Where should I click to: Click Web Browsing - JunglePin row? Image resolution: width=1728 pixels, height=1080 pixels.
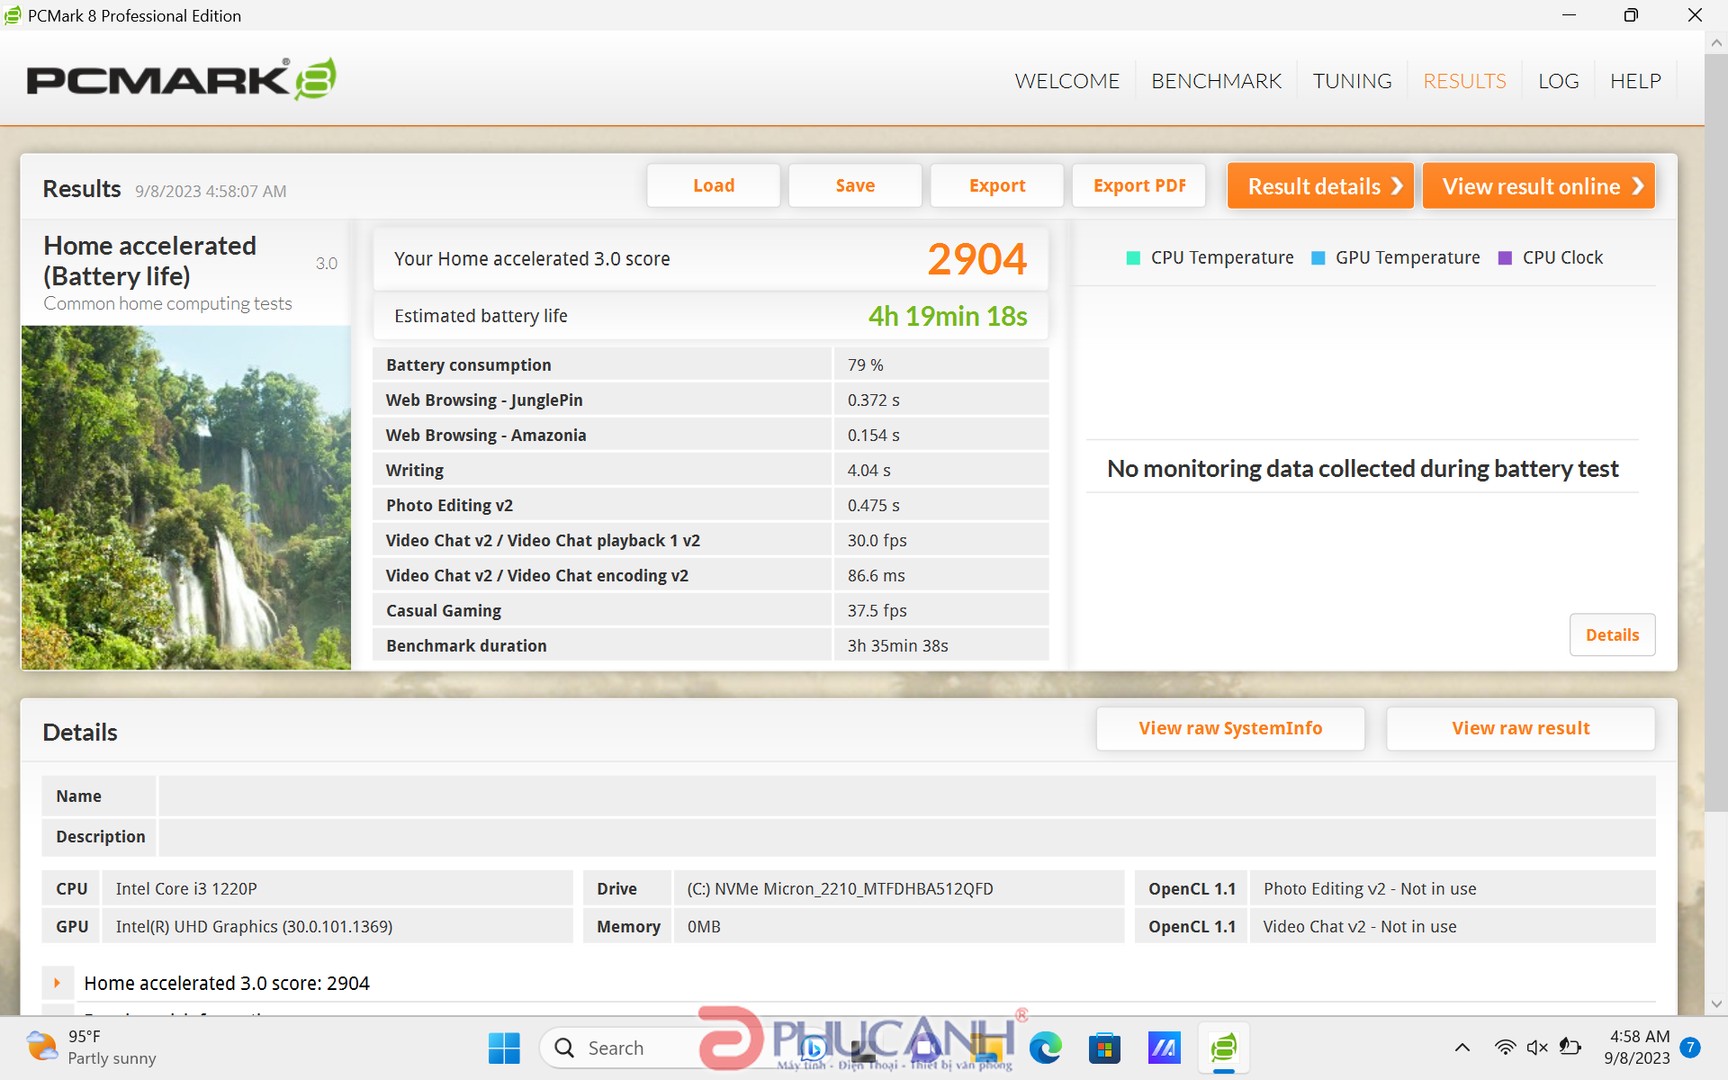pos(711,400)
